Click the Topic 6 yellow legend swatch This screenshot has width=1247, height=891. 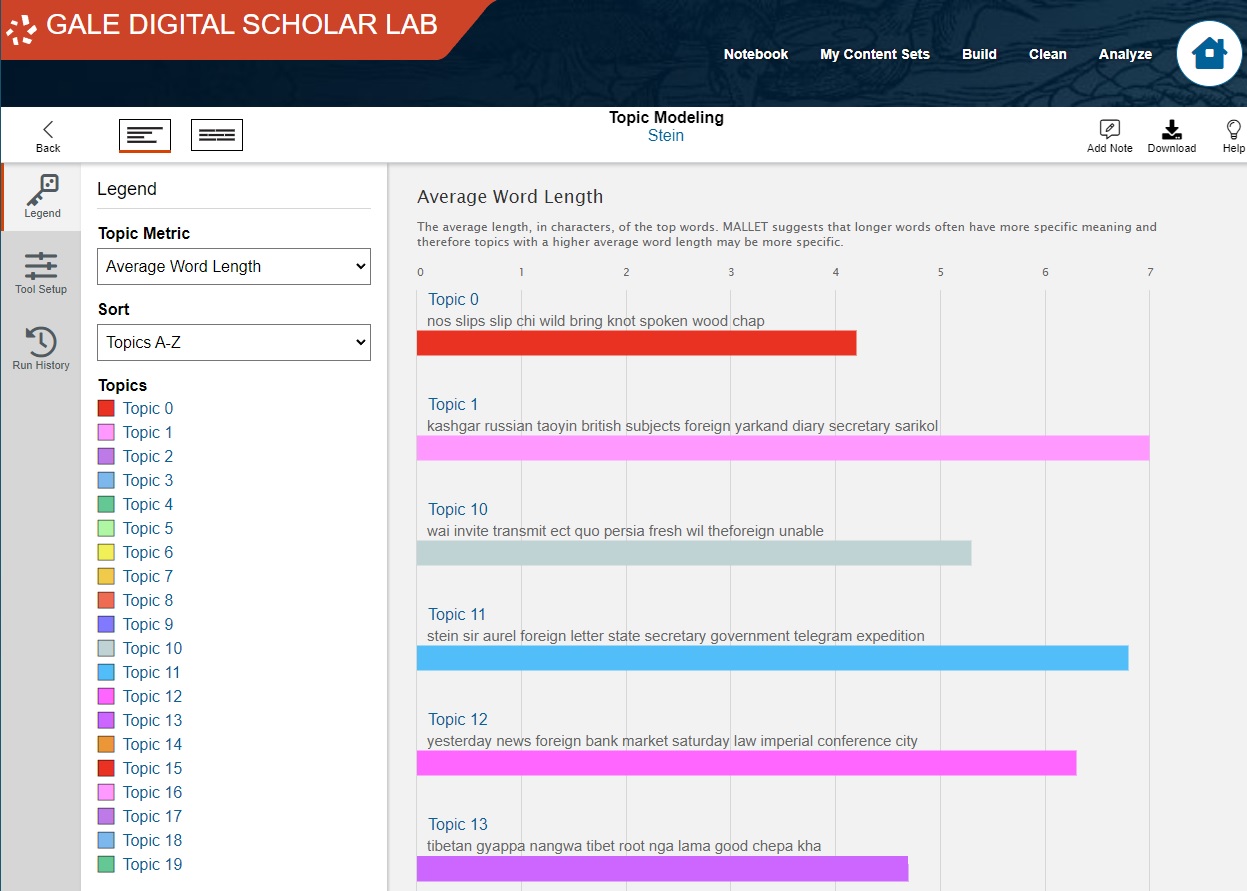(106, 552)
